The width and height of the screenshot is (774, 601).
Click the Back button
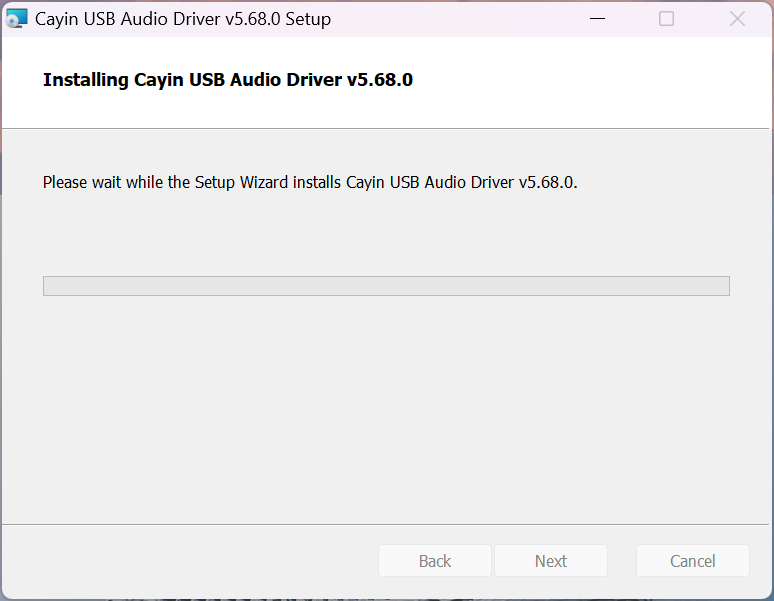[434, 561]
